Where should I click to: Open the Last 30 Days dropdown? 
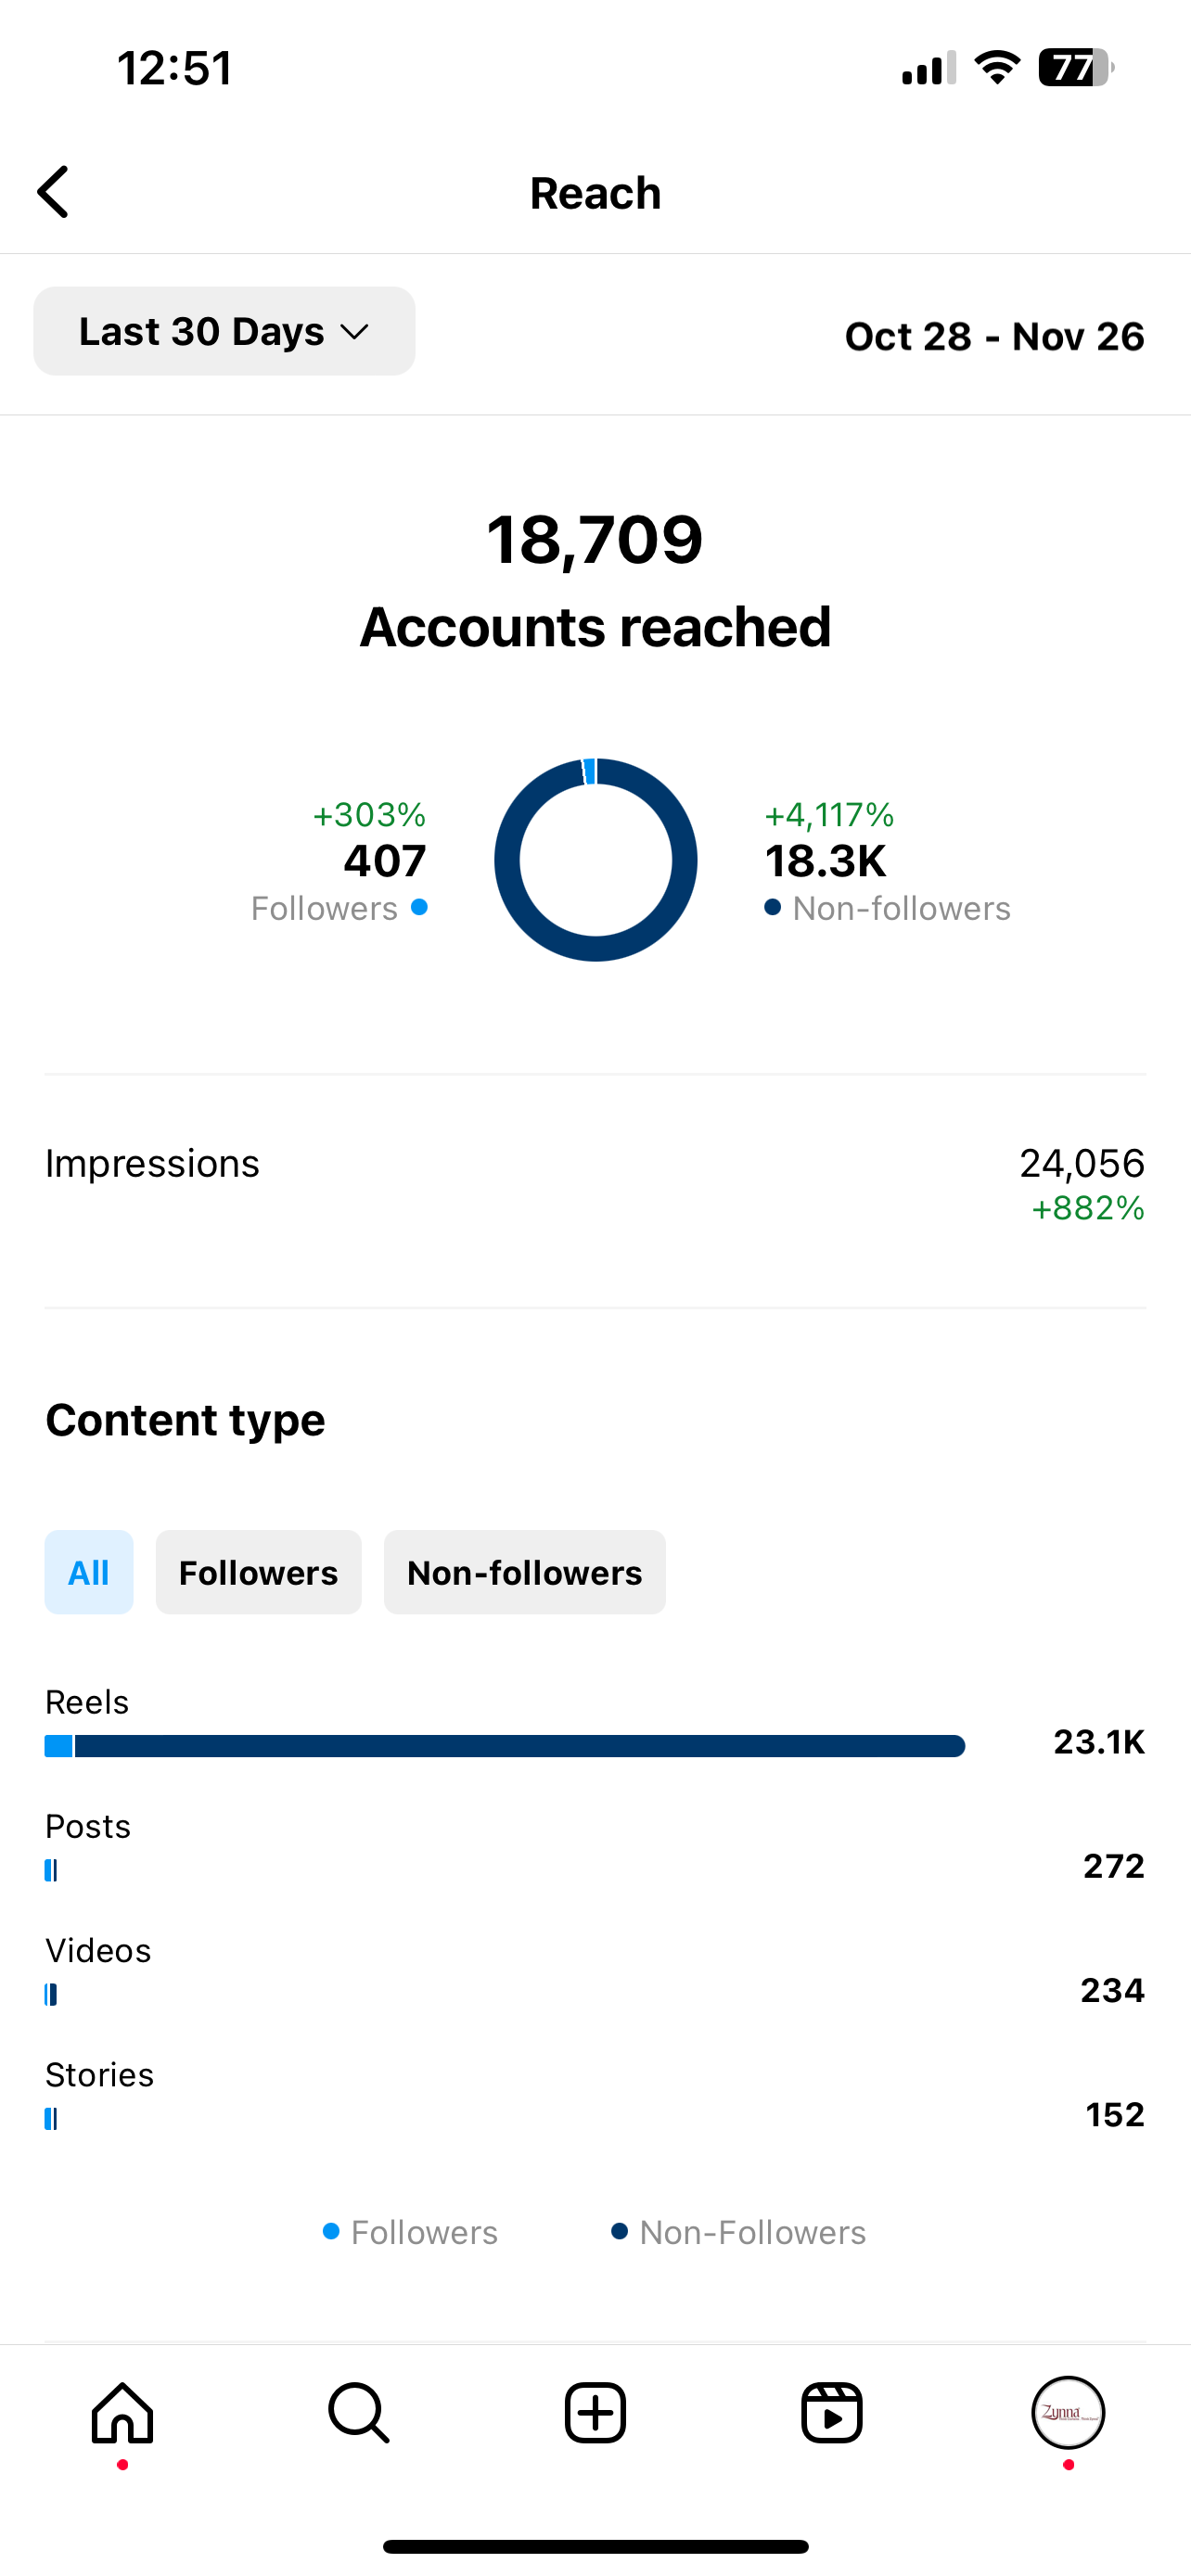224,331
